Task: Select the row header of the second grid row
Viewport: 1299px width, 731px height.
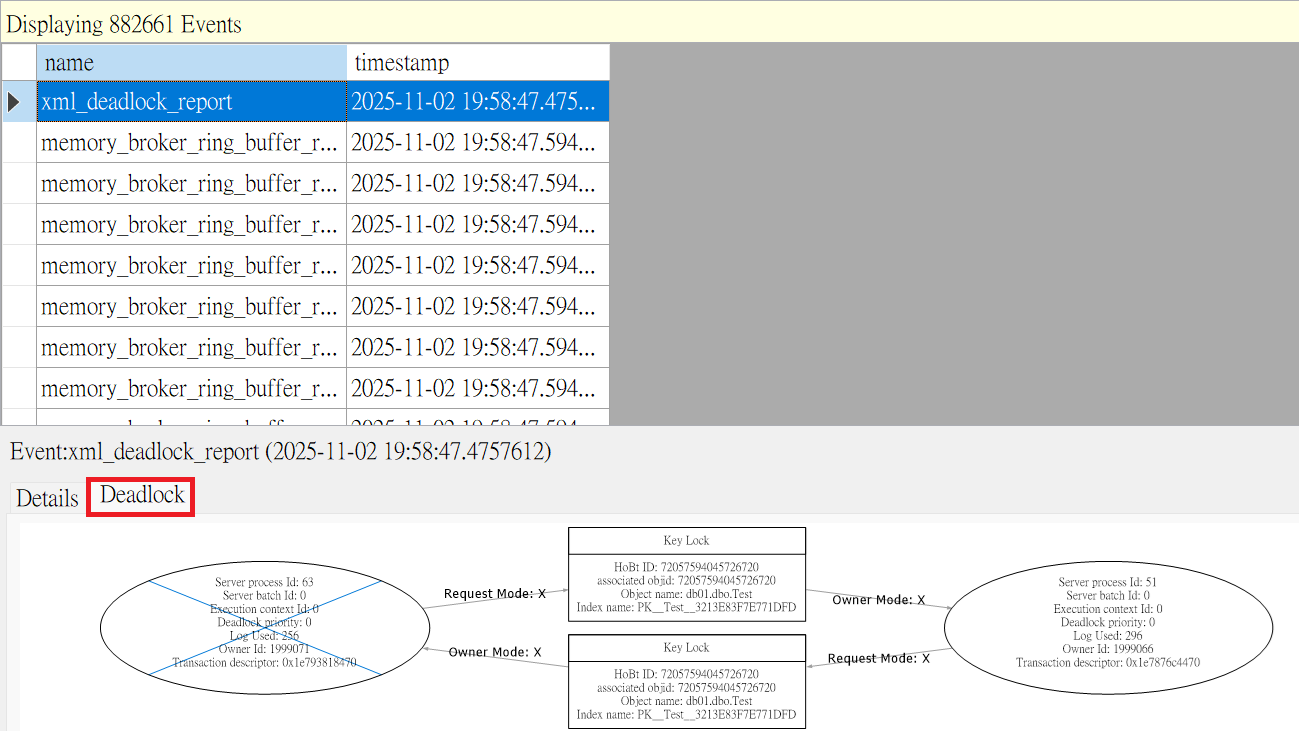Action: click(x=19, y=143)
